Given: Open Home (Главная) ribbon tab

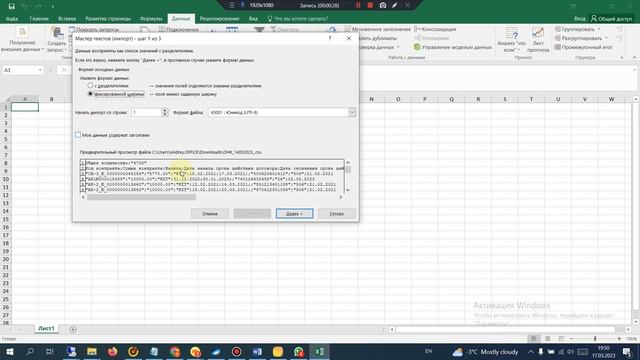Looking at the screenshot, I should (39, 18).
